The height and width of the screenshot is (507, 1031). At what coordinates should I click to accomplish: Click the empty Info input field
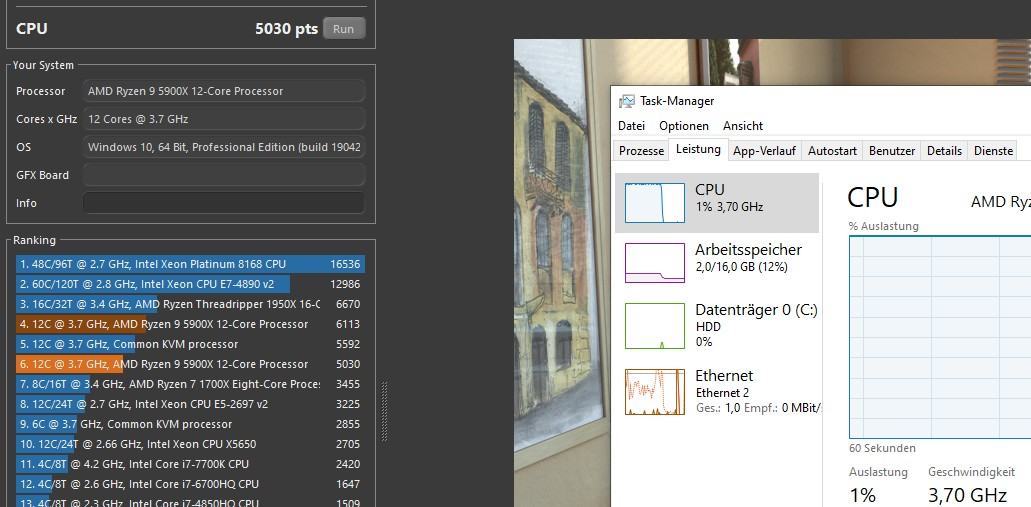point(224,203)
